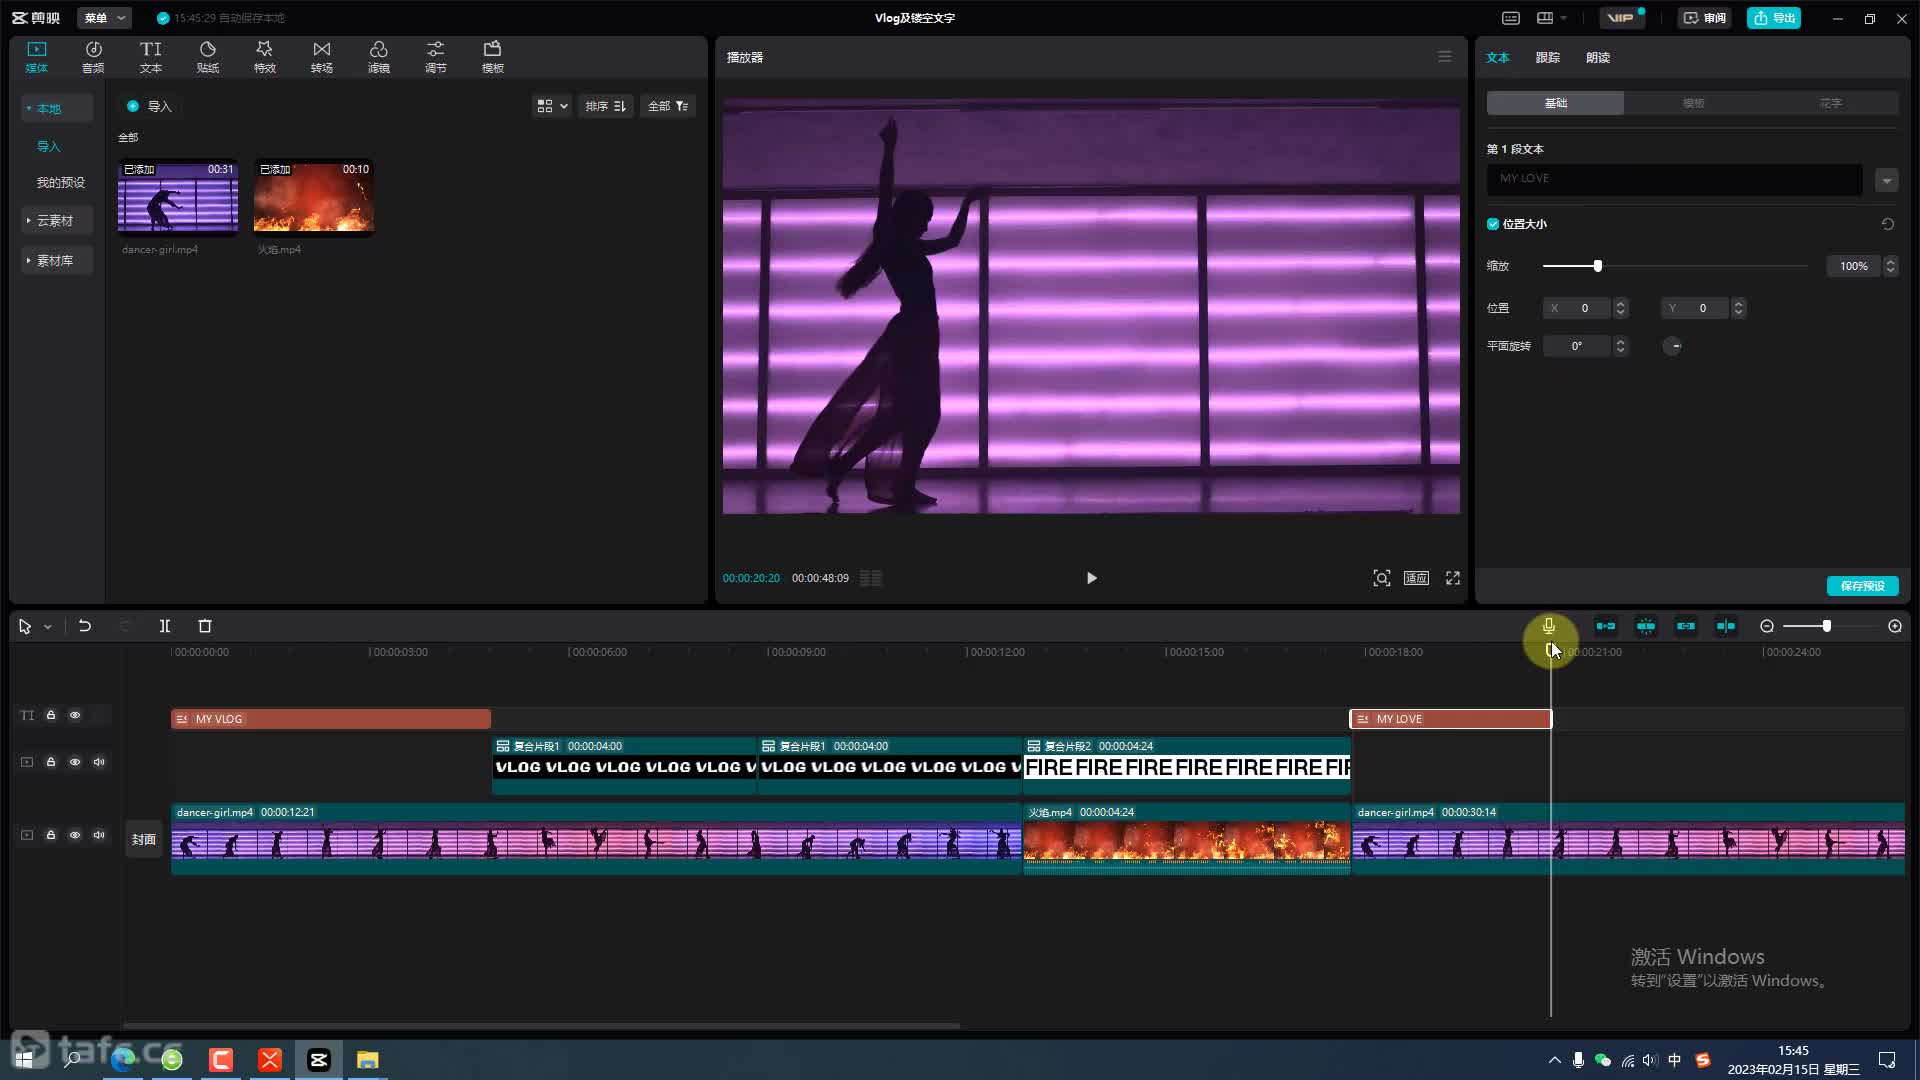Screen dimensions: 1920x1080
Task: Click the play button in the player
Action: [x=1091, y=578]
